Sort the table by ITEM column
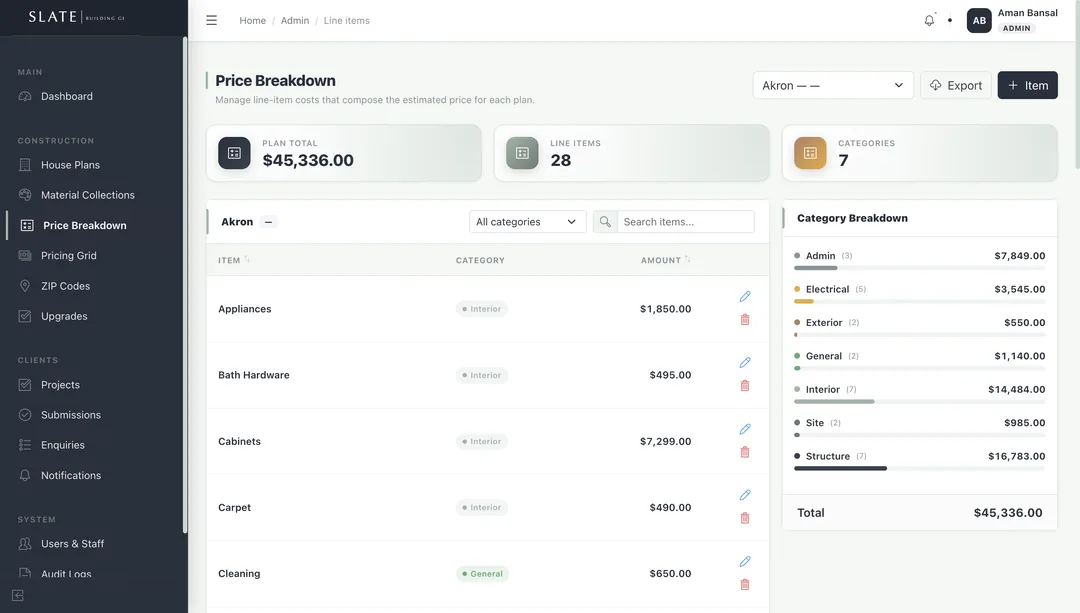This screenshot has width=1080, height=613. tap(233, 260)
